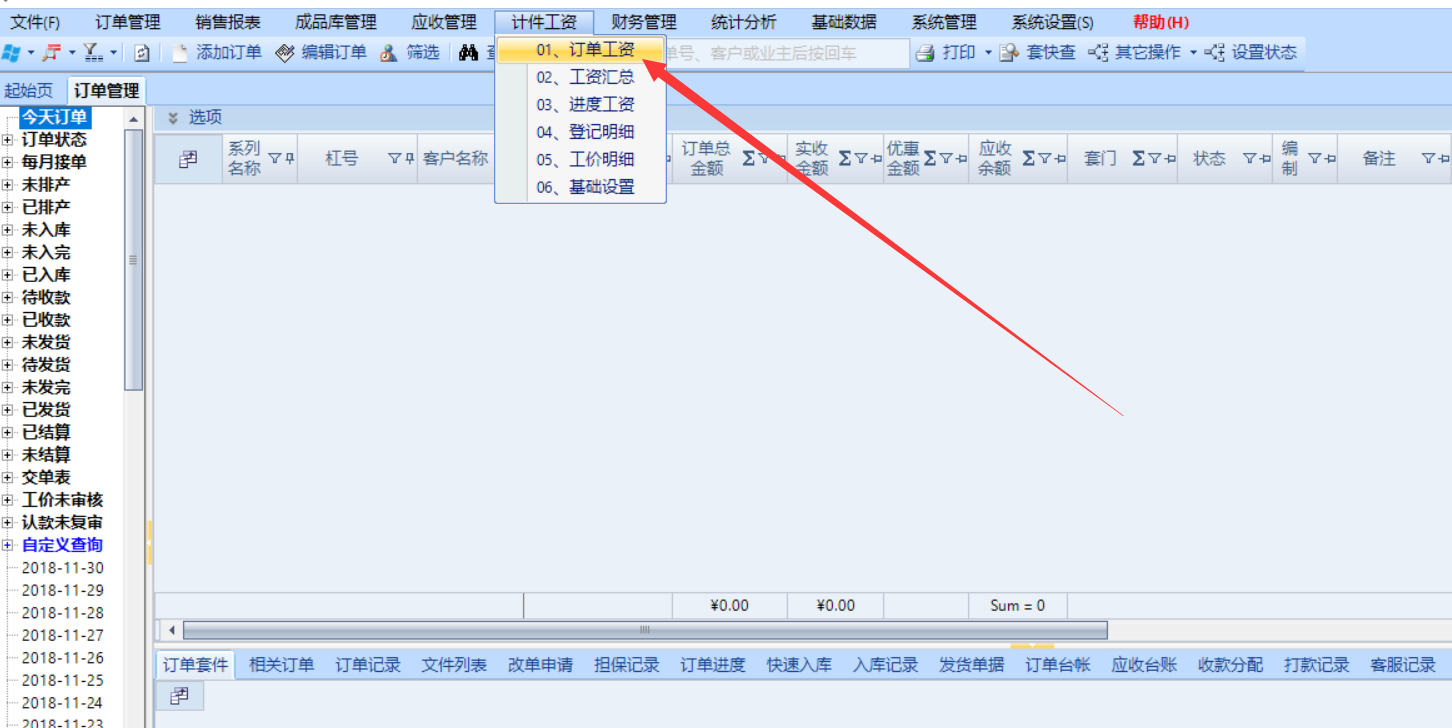Click the 套快查 quick search icon
The height and width of the screenshot is (728, 1452).
point(1009,53)
